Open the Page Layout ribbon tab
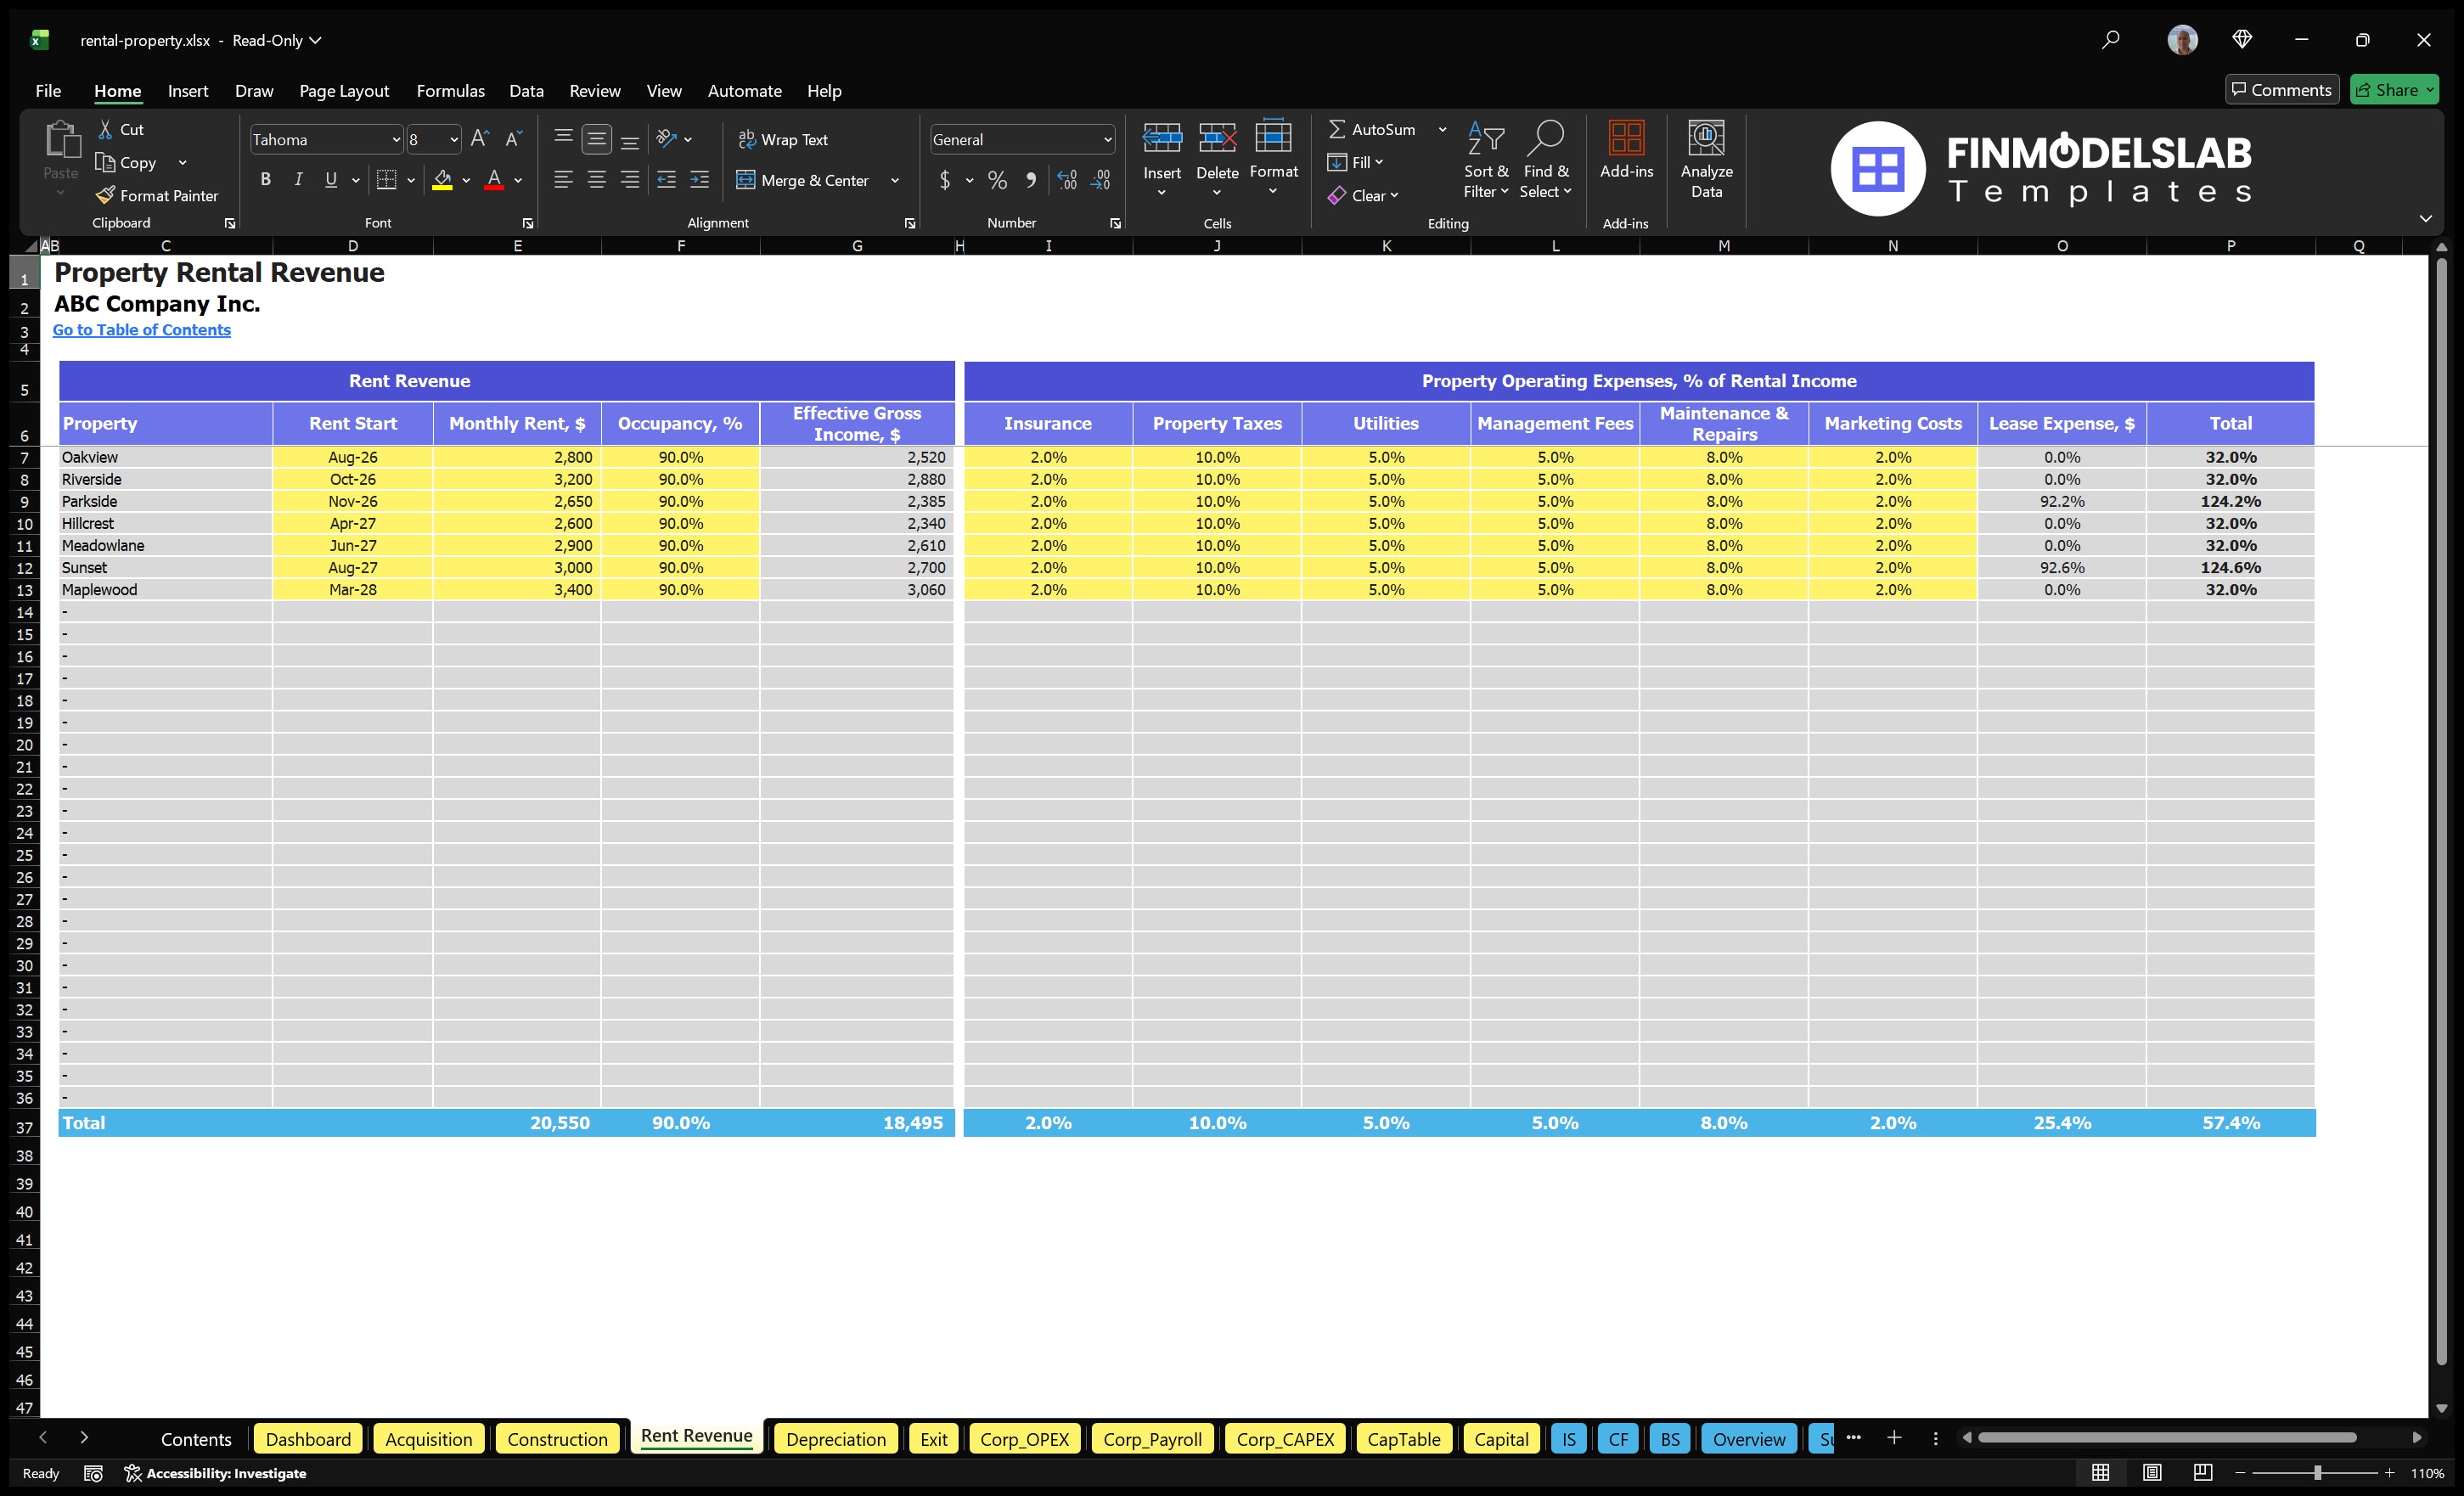 [x=344, y=91]
